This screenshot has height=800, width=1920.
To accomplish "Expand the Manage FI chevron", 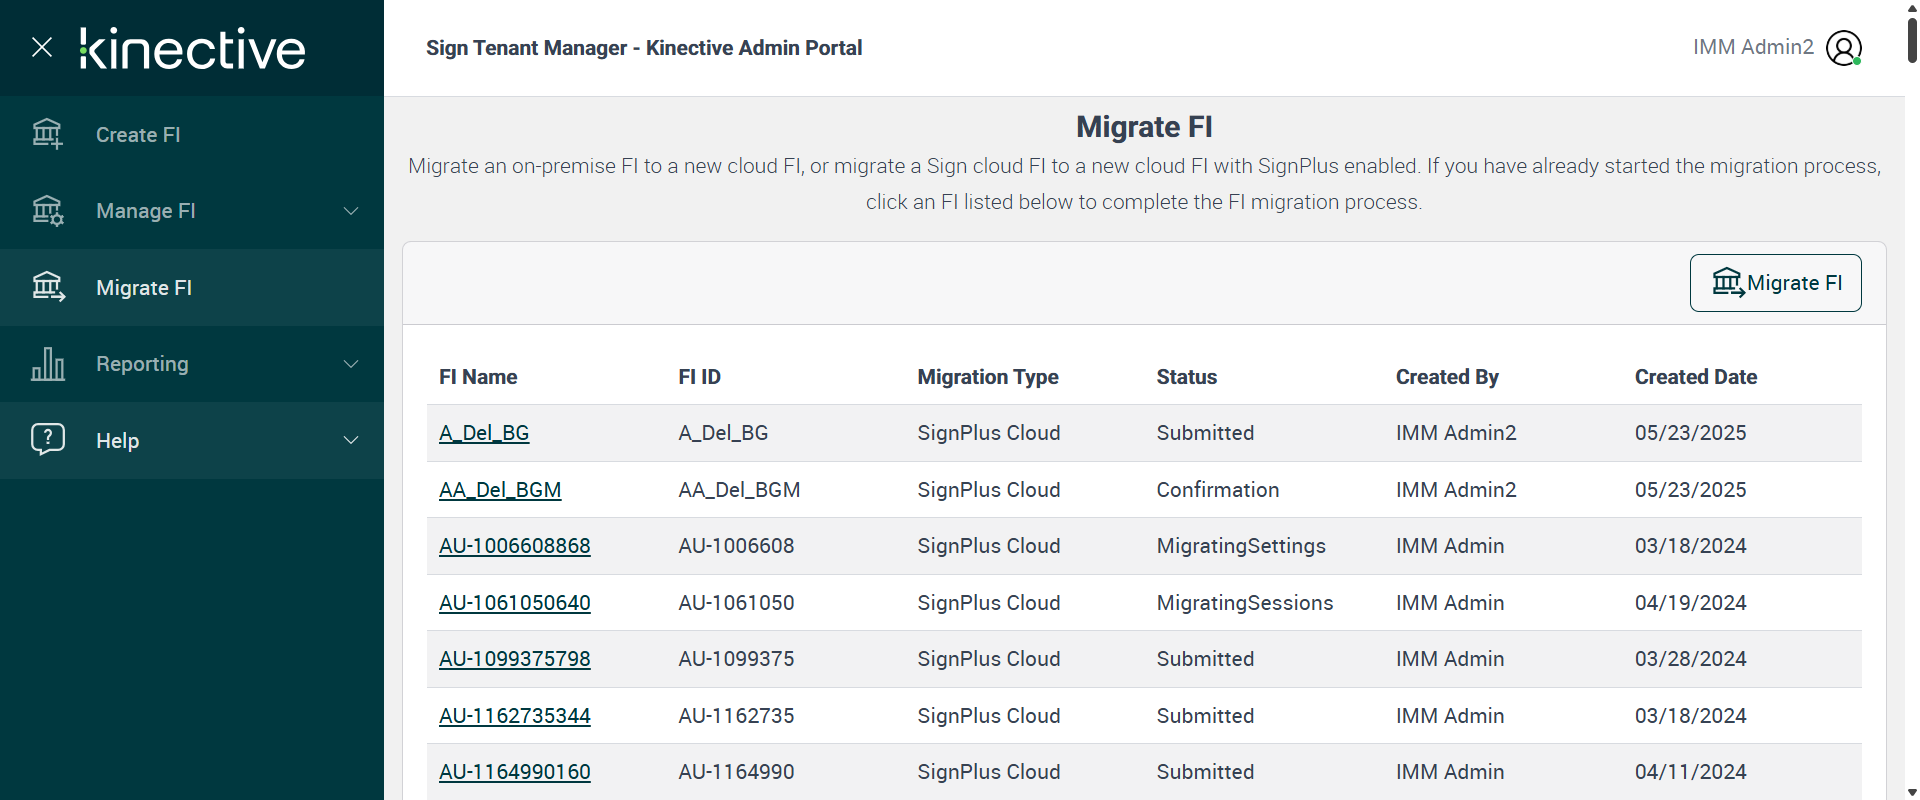I will [x=351, y=211].
